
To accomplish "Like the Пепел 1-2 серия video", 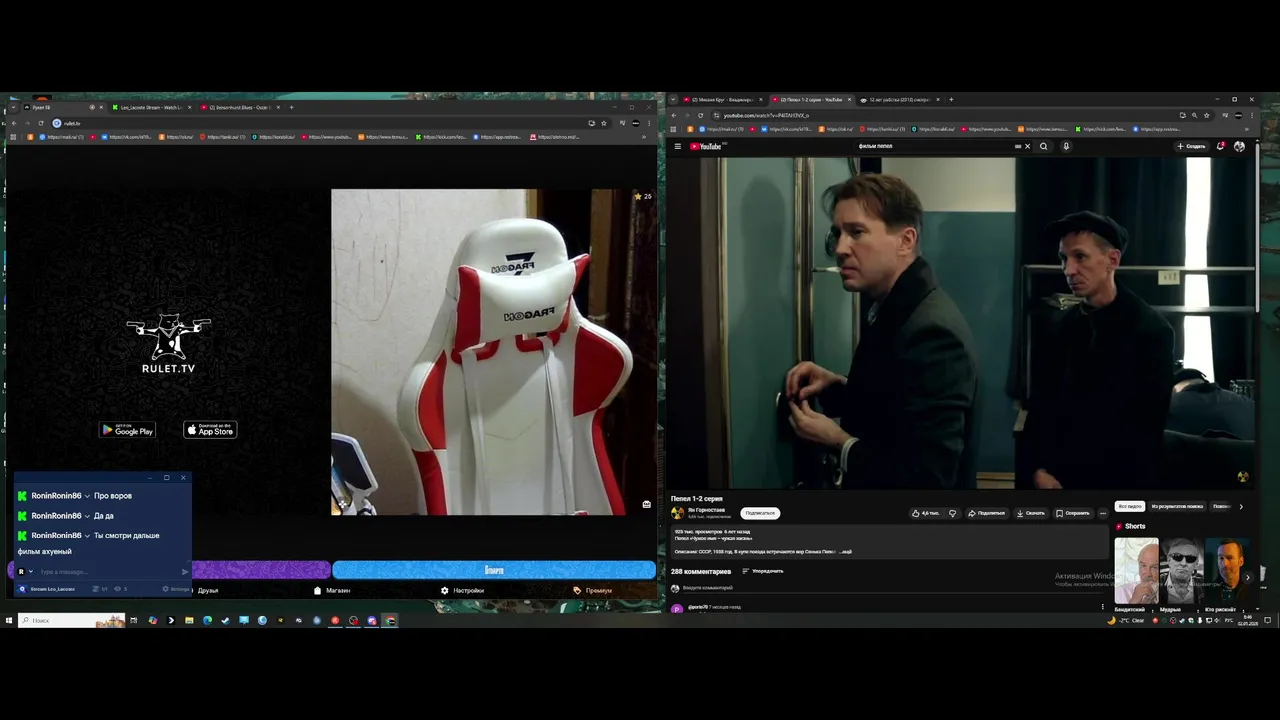I will tap(926, 513).
